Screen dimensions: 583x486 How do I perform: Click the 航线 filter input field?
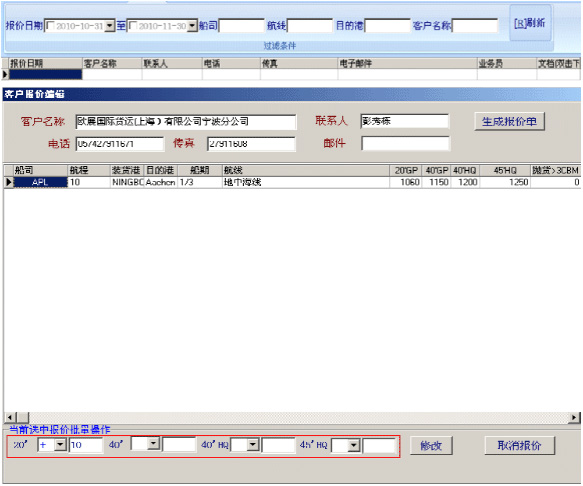(310, 26)
